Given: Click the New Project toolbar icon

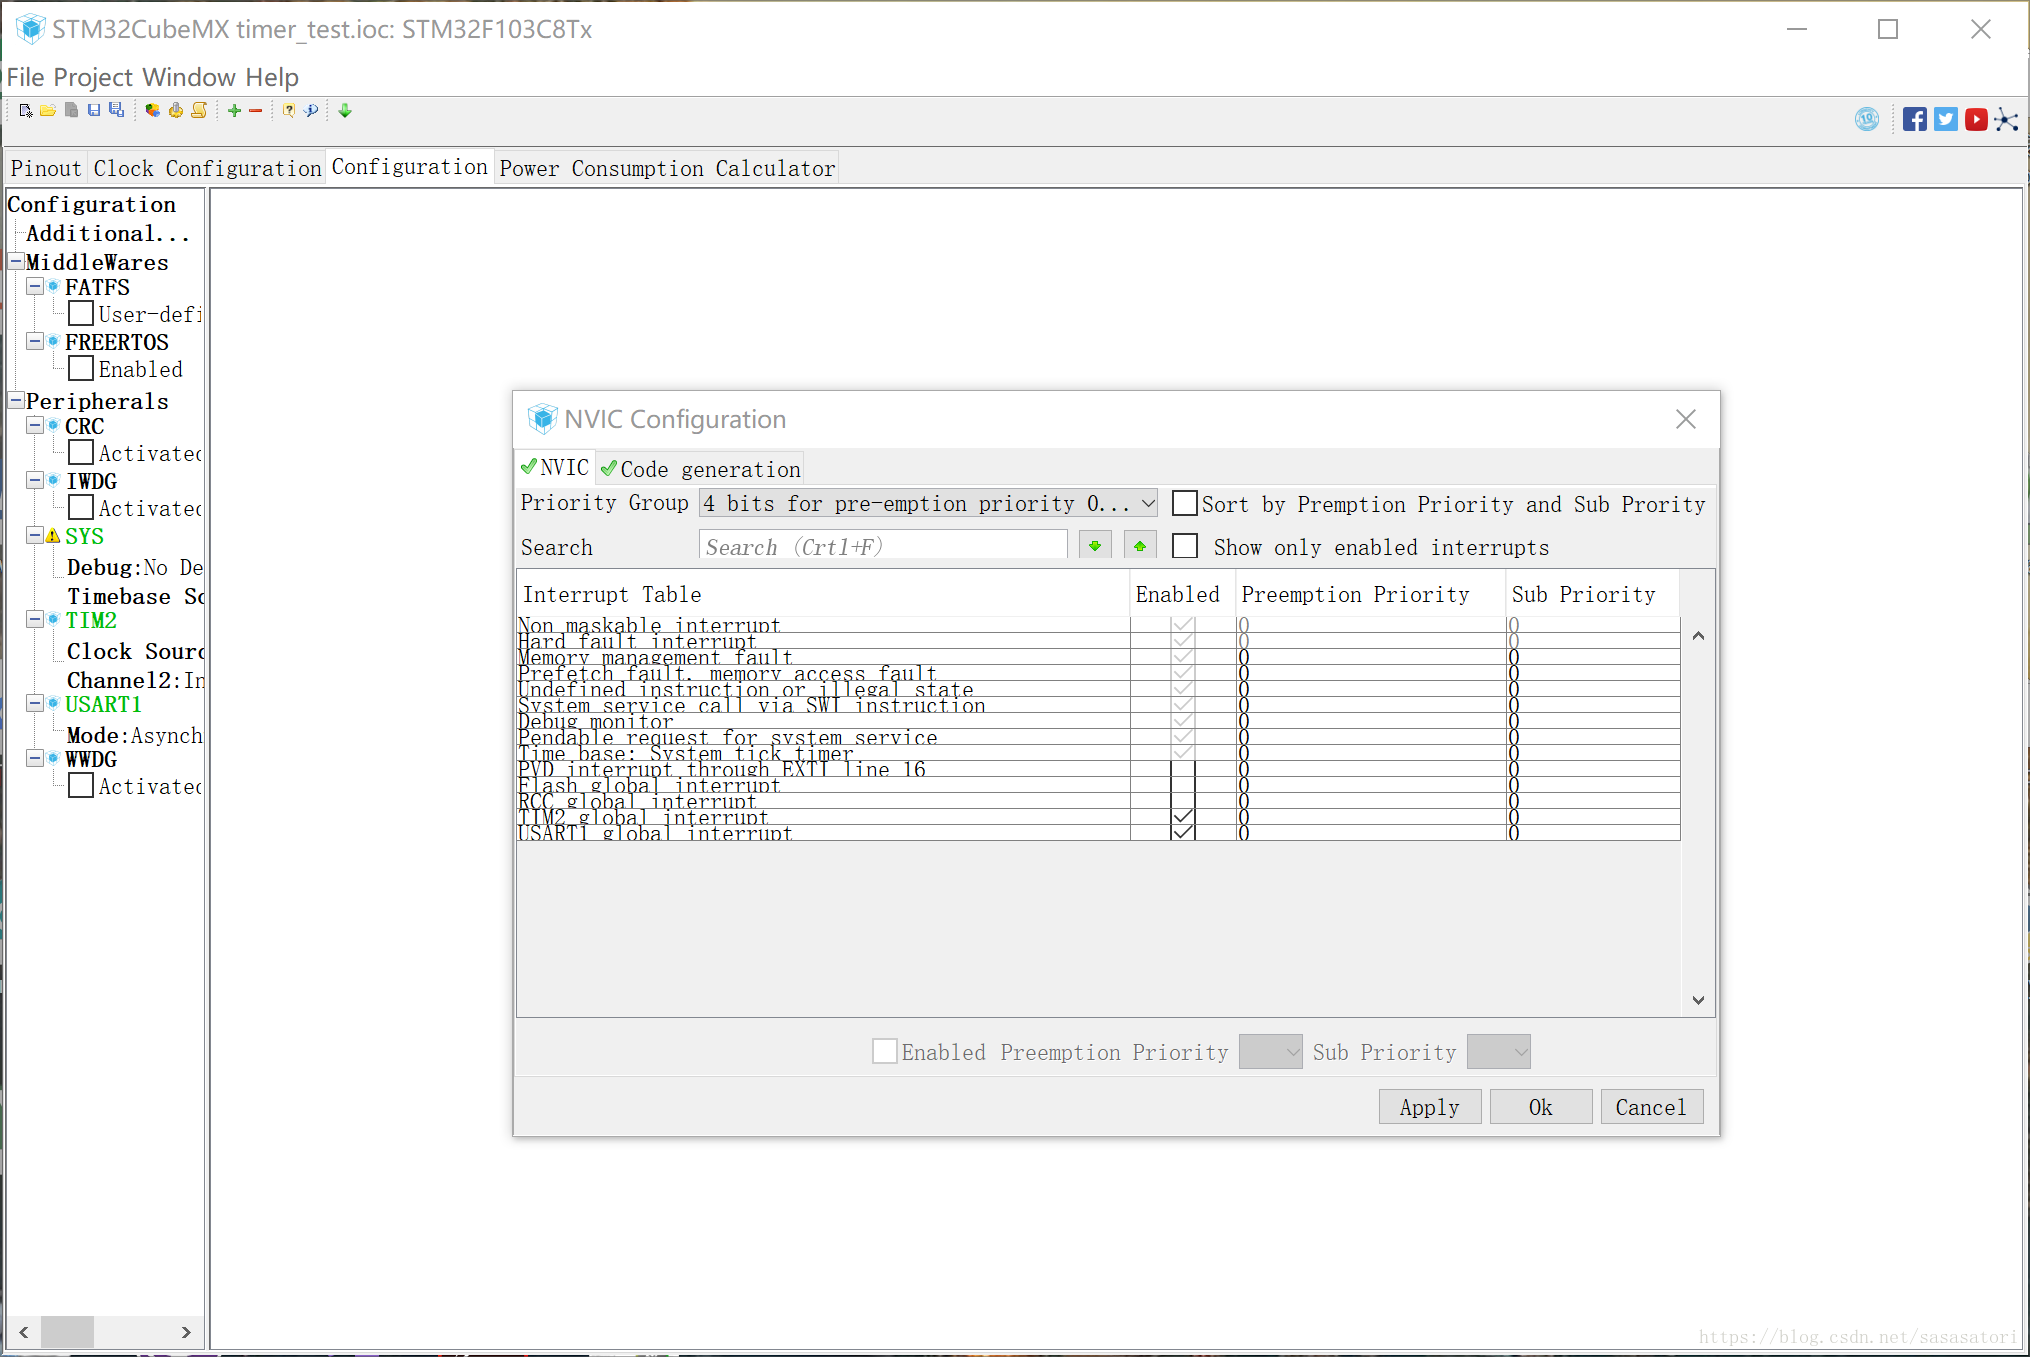Looking at the screenshot, I should tap(25, 111).
